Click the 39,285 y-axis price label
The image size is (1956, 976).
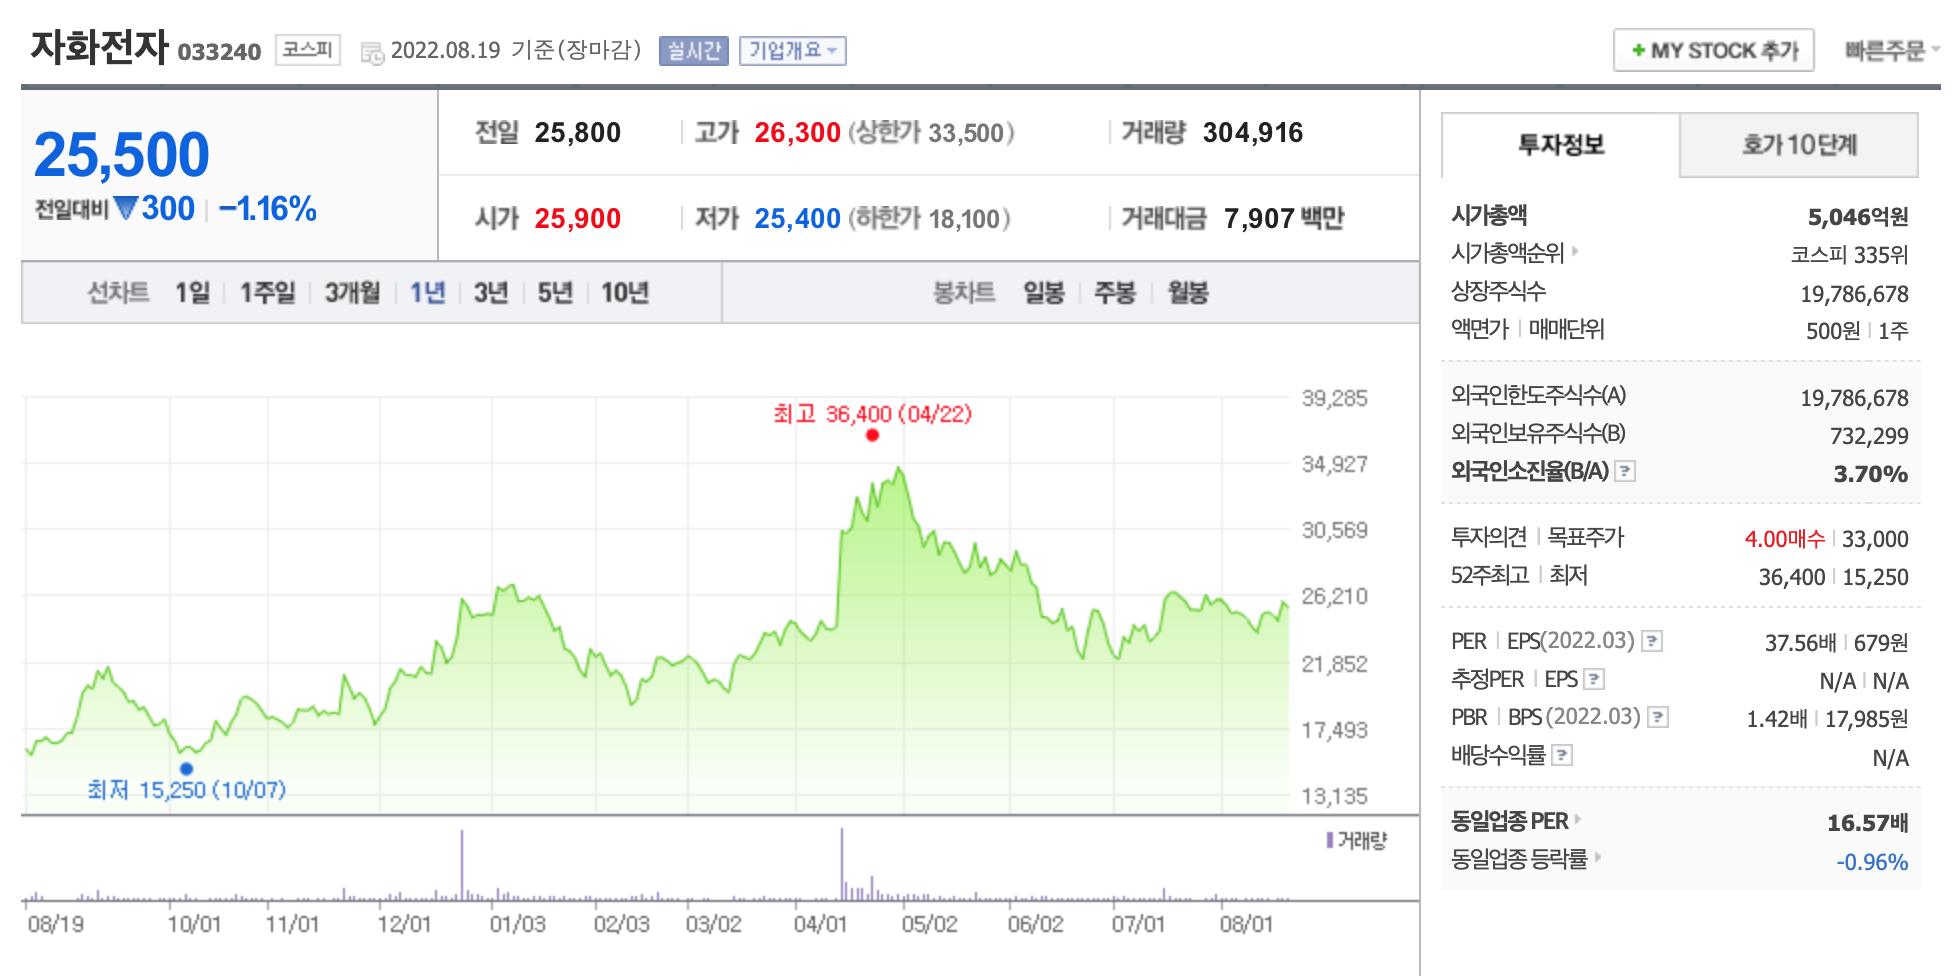click(1334, 398)
